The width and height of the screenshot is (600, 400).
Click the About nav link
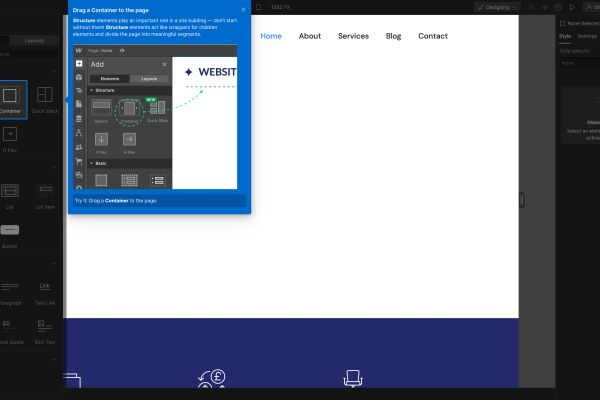pos(310,36)
